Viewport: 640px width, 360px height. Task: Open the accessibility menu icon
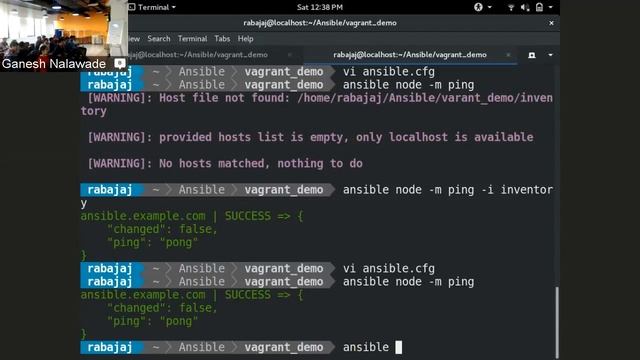(478, 7)
